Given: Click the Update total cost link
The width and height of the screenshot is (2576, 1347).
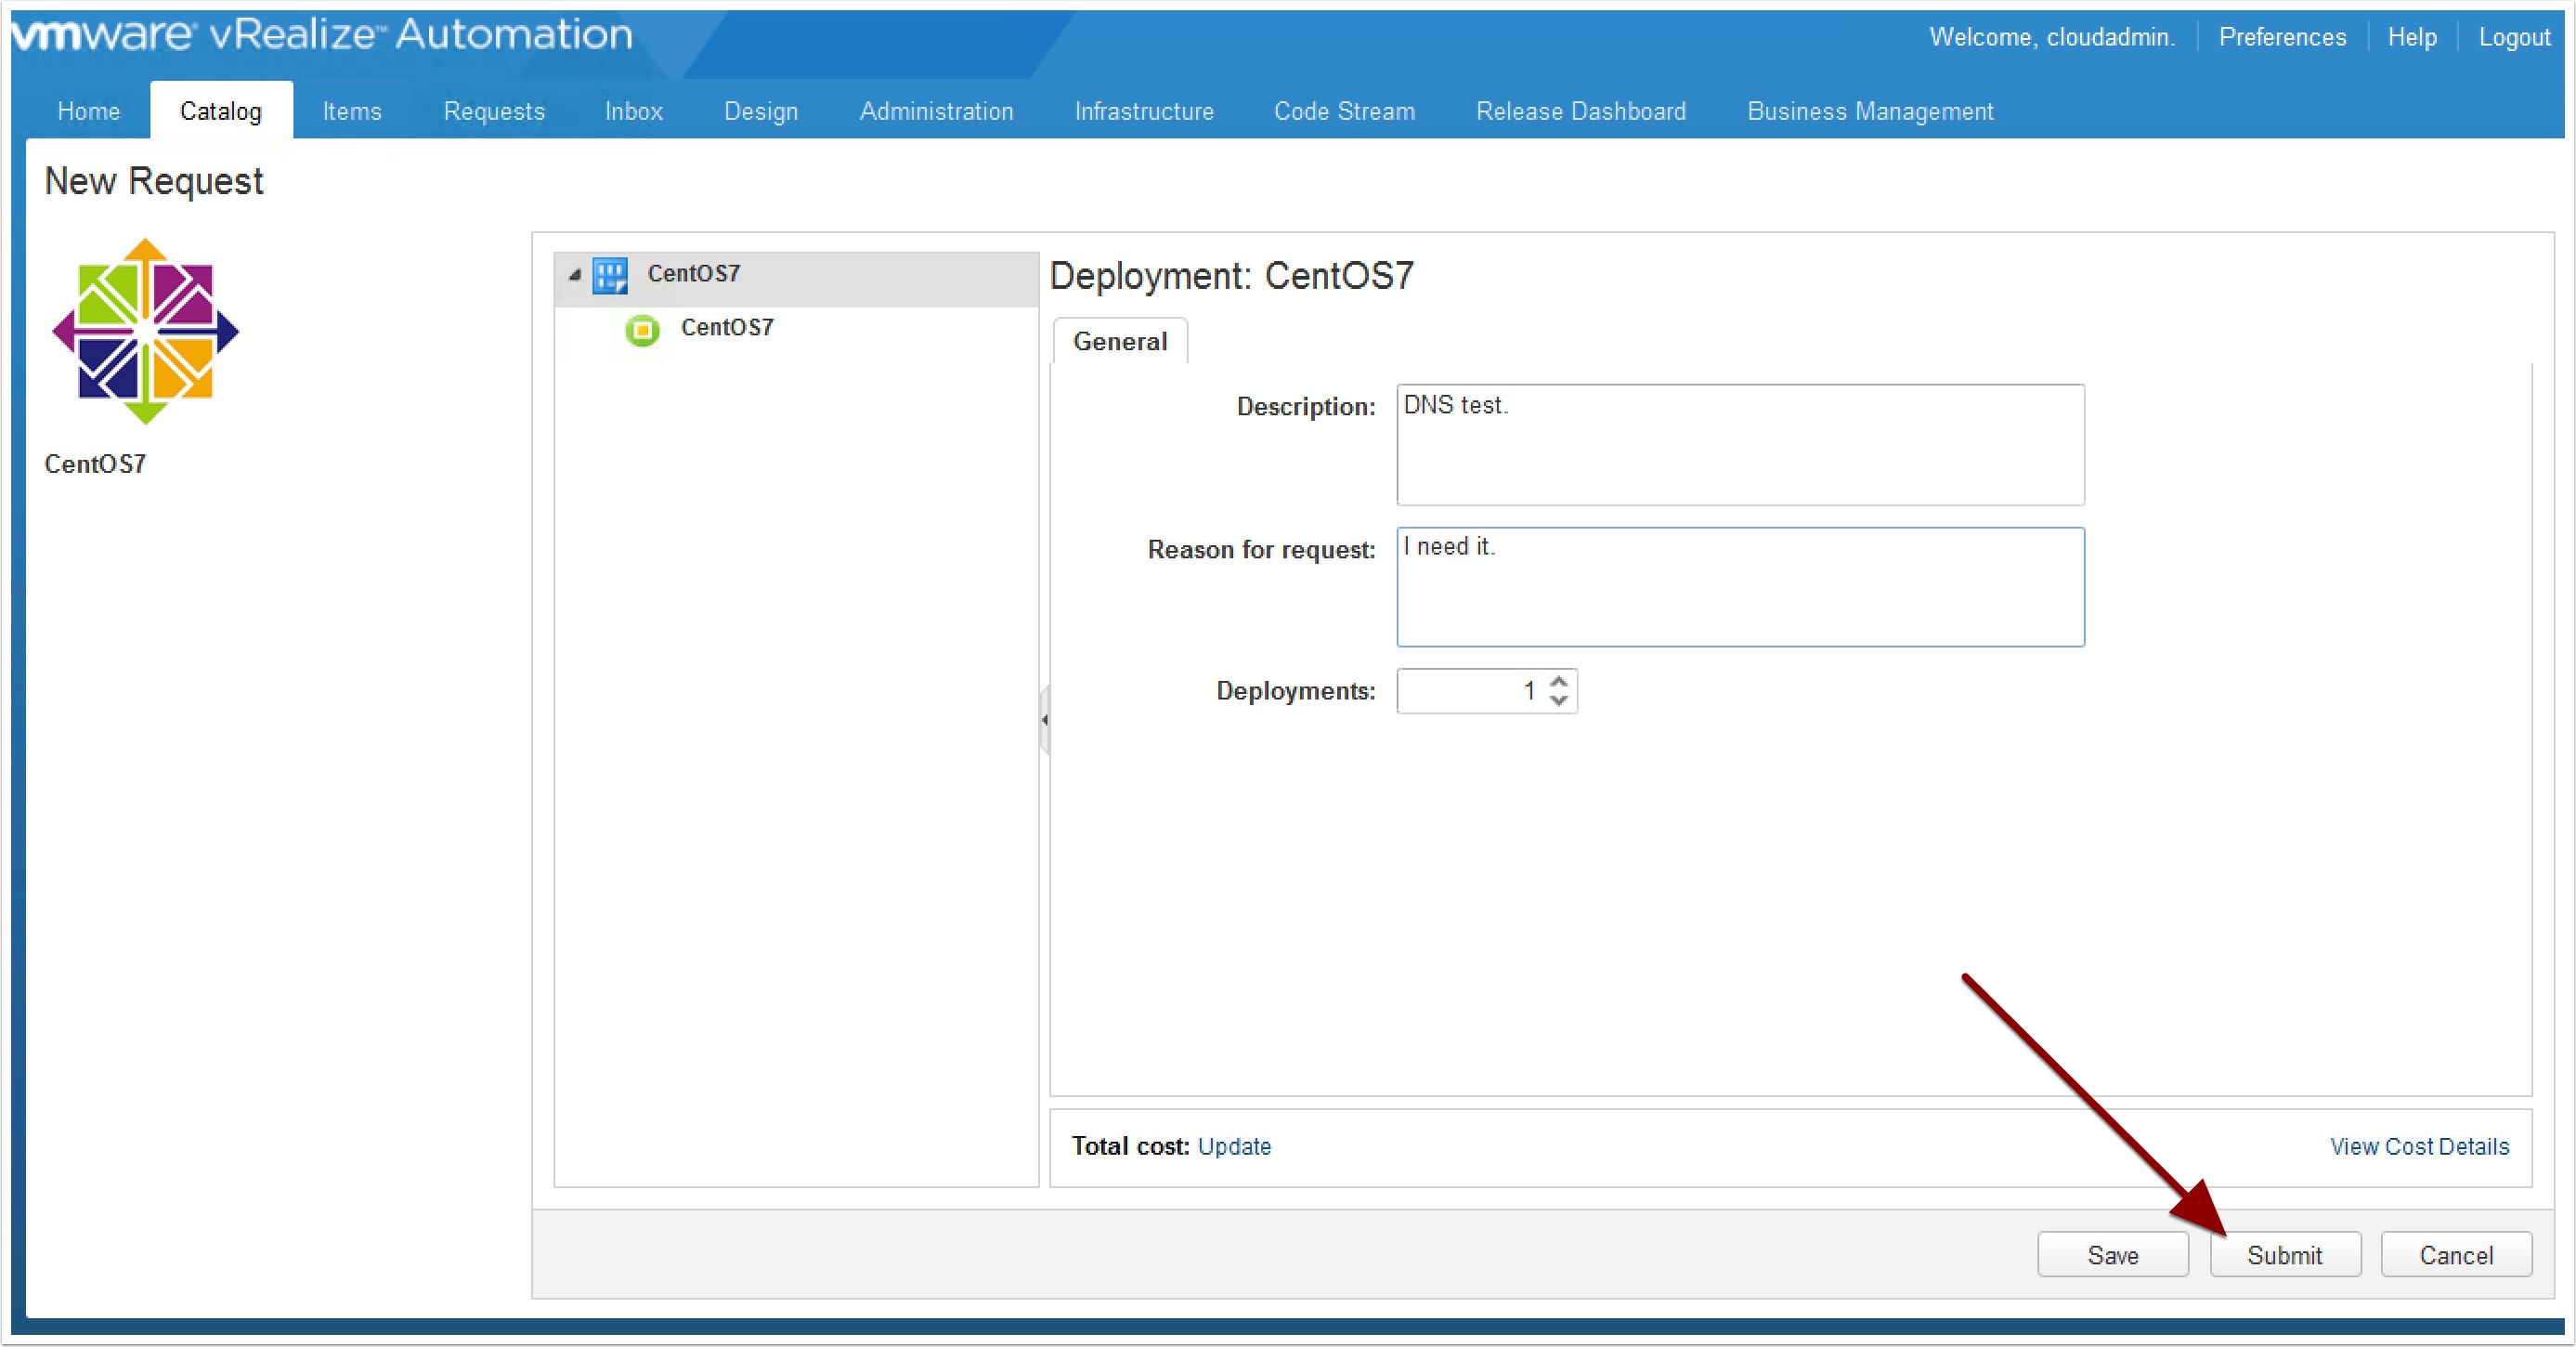Looking at the screenshot, I should pos(1234,1146).
